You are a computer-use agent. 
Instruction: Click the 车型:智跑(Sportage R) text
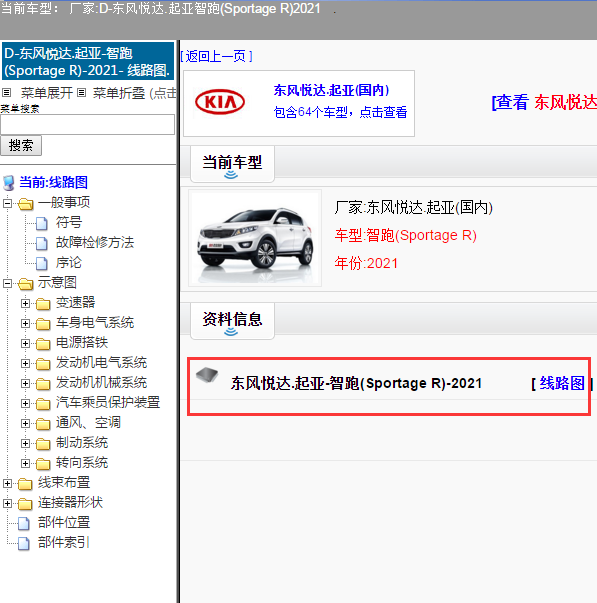406,235
